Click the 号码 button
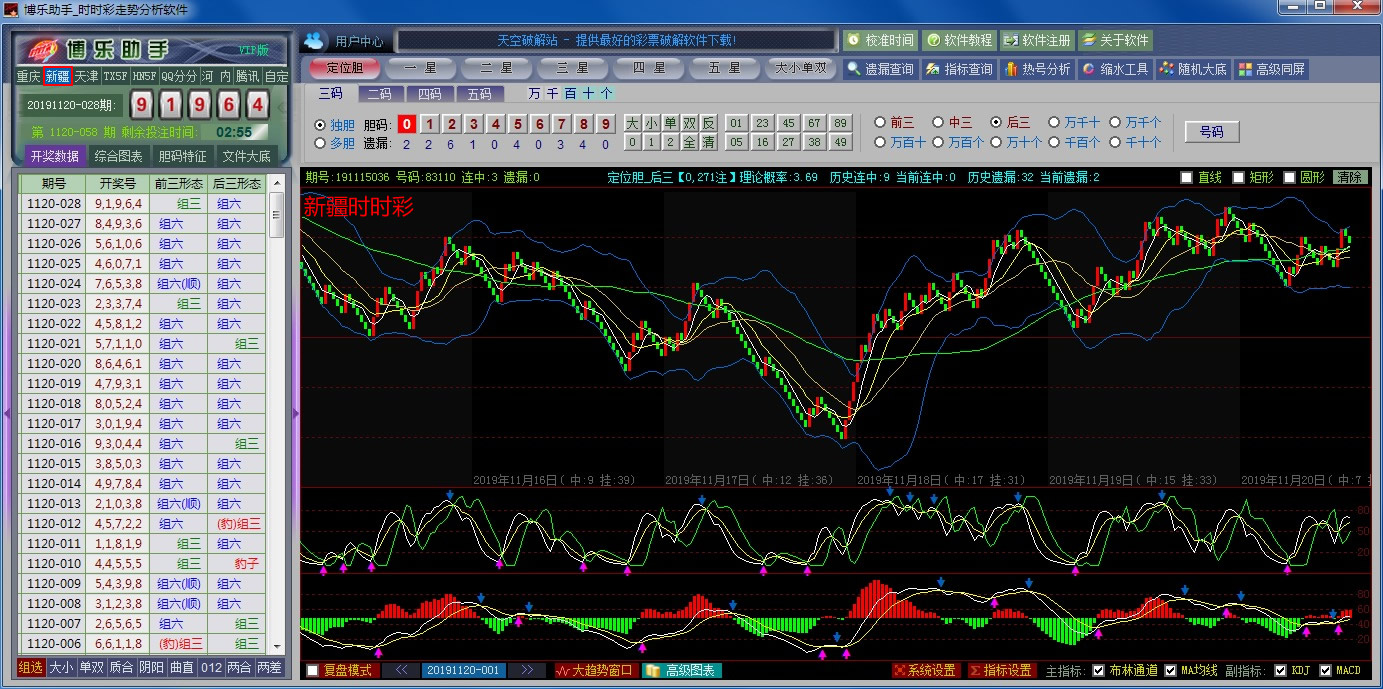This screenshot has height=689, width=1383. point(1211,132)
